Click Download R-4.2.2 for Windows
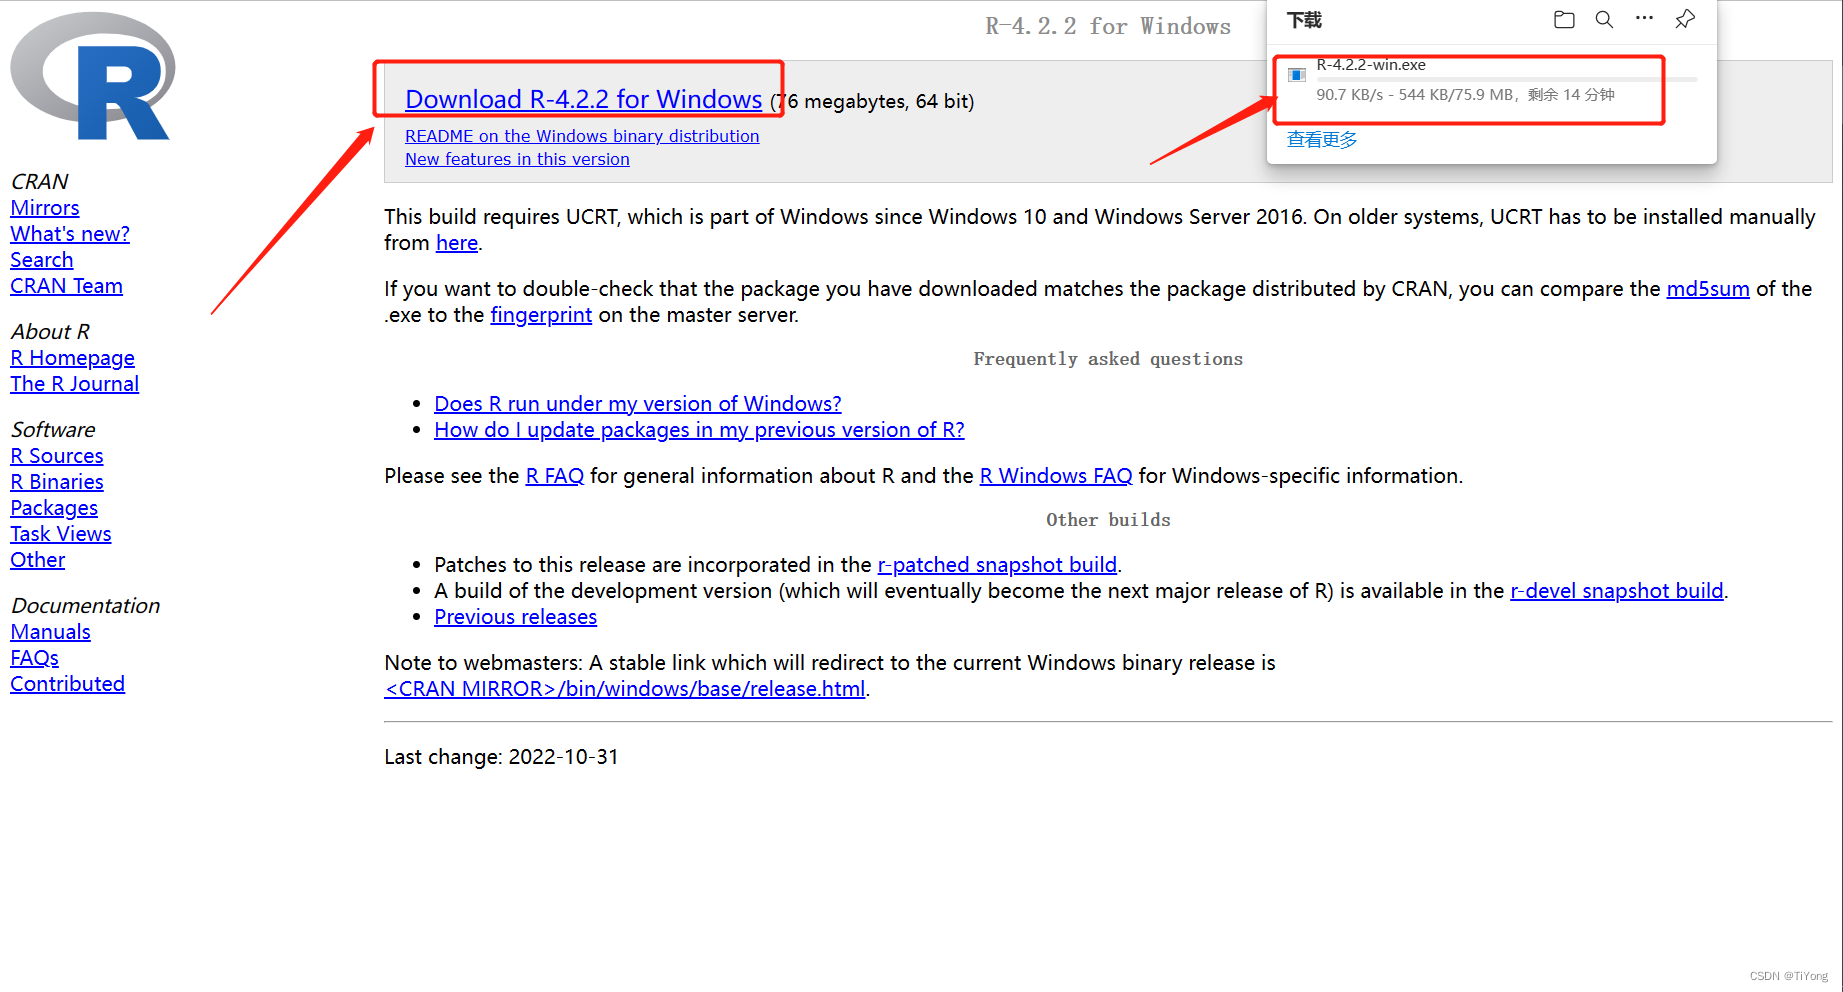The image size is (1843, 992). pos(582,99)
